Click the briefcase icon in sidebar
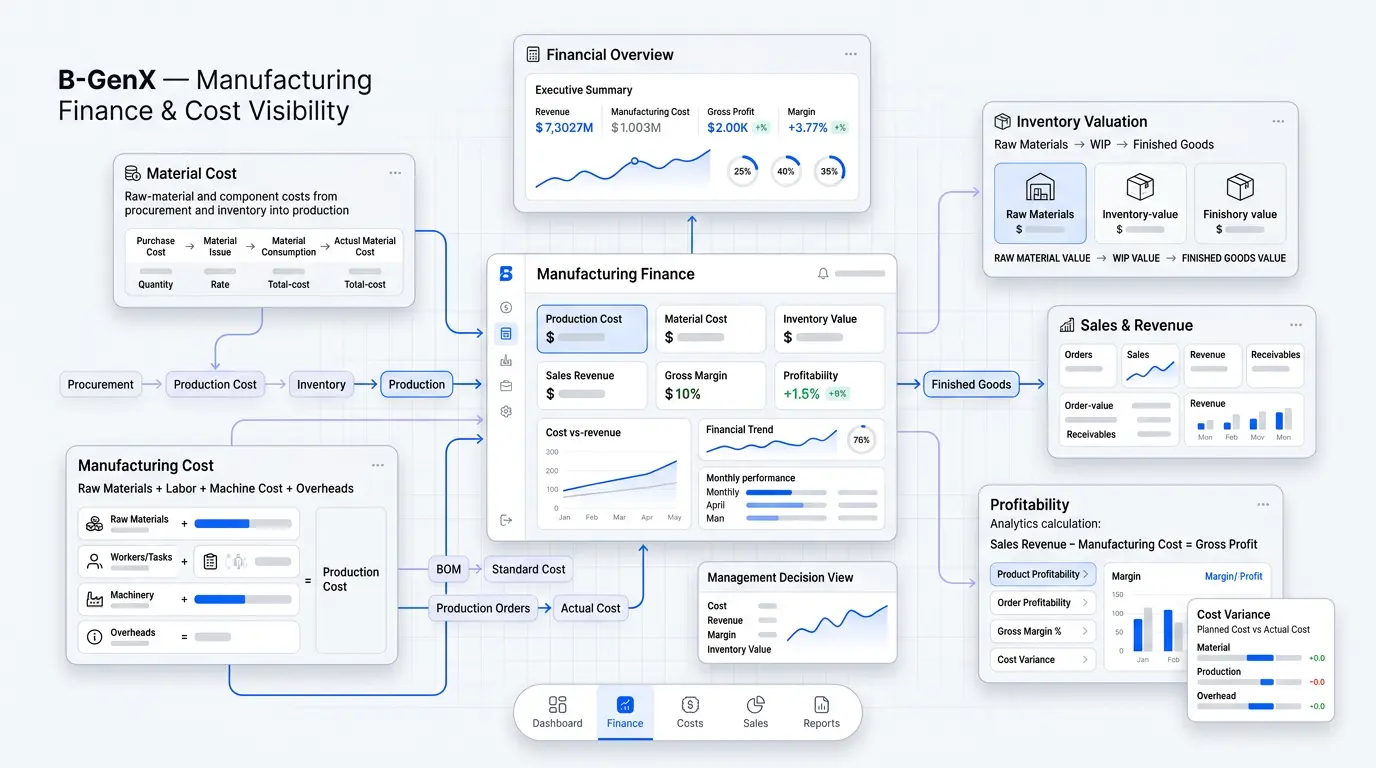 pos(506,385)
